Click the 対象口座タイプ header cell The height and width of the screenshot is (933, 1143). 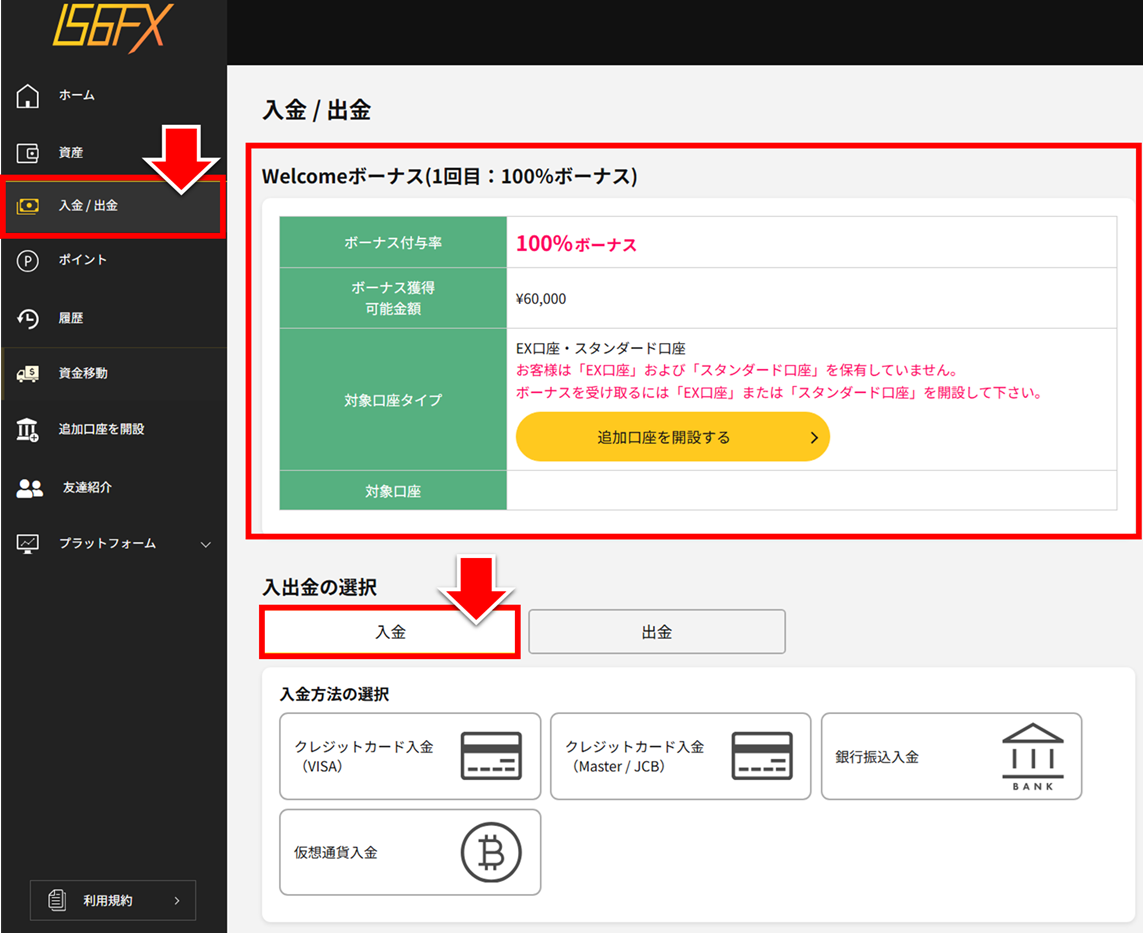coord(393,399)
